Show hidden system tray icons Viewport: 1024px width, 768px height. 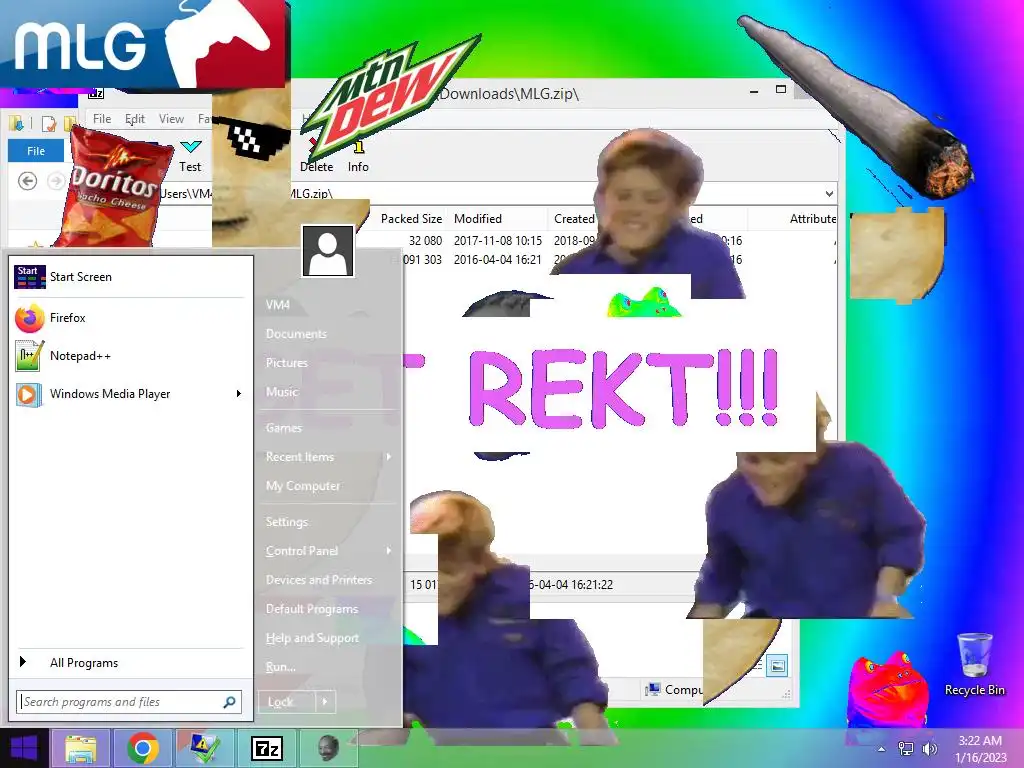[x=882, y=749]
